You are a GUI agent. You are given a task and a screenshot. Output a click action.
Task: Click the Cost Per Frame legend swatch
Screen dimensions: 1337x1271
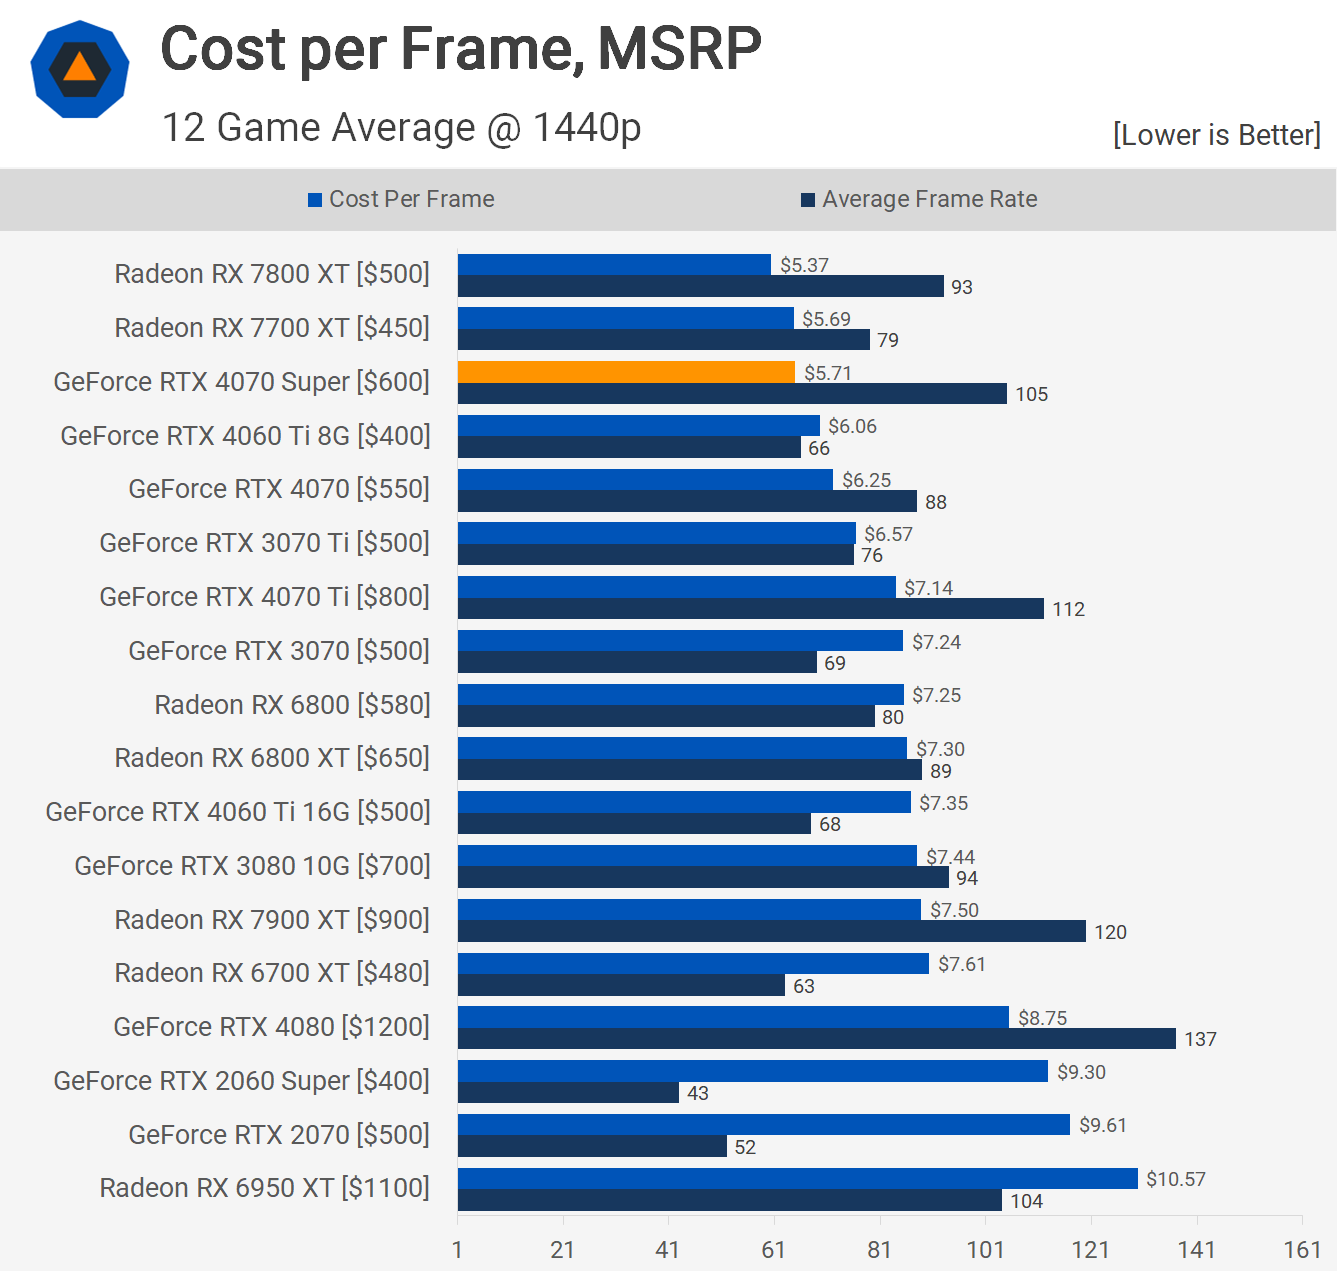(315, 200)
